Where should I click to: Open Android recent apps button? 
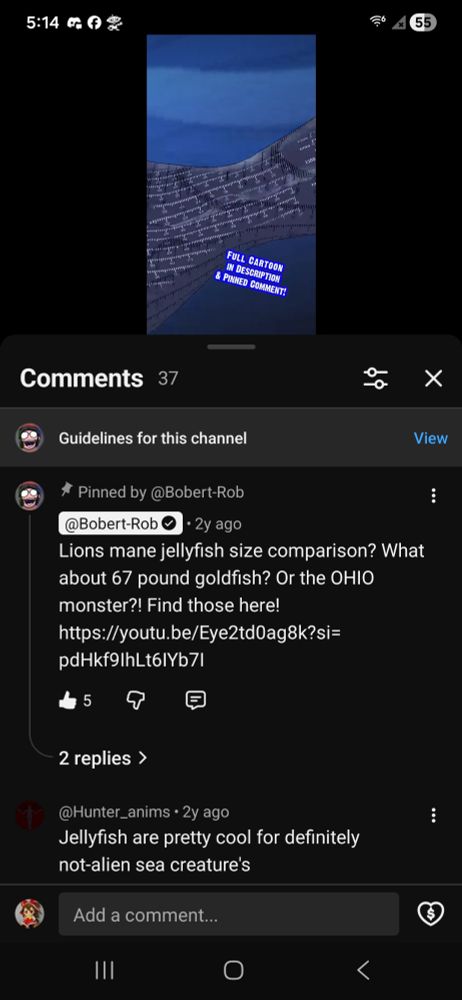point(104,970)
